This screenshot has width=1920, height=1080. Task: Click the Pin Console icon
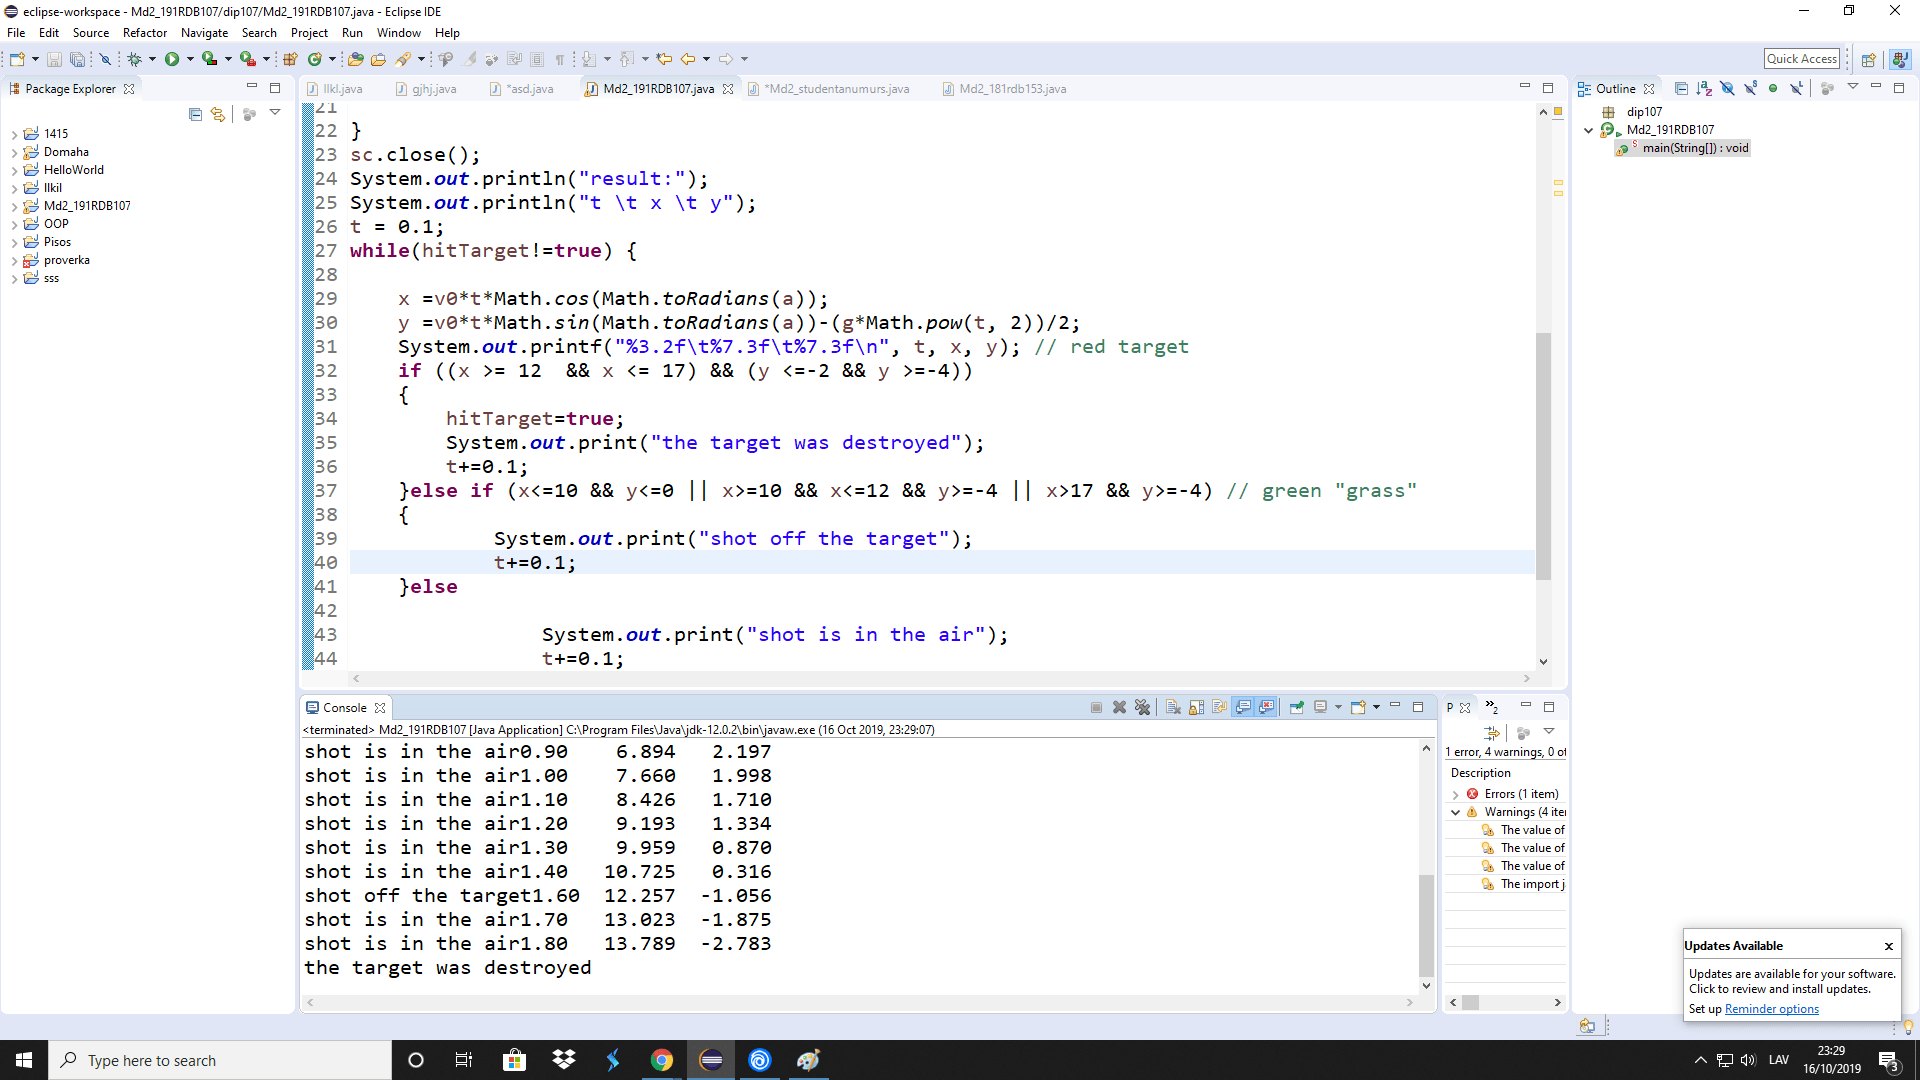pos(1296,707)
